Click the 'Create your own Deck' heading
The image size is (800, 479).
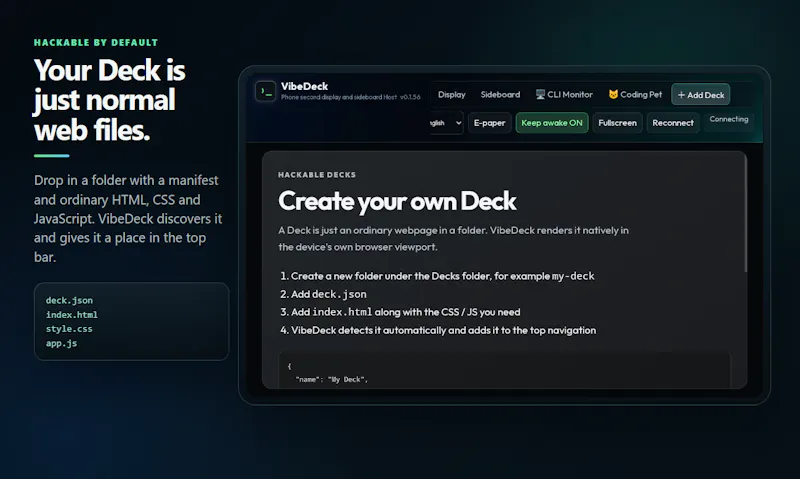pyautogui.click(x=397, y=201)
